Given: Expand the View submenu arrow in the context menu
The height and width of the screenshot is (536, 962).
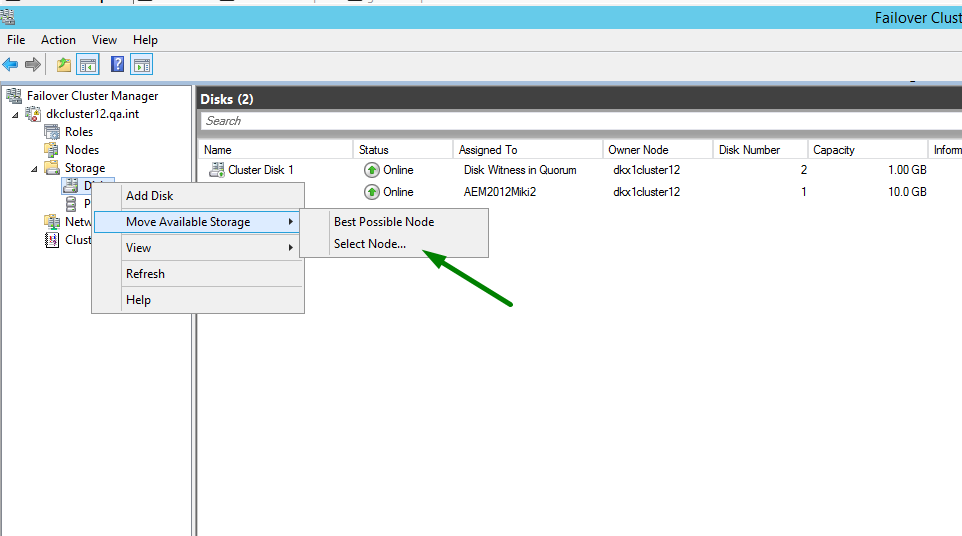Looking at the screenshot, I should click(291, 248).
